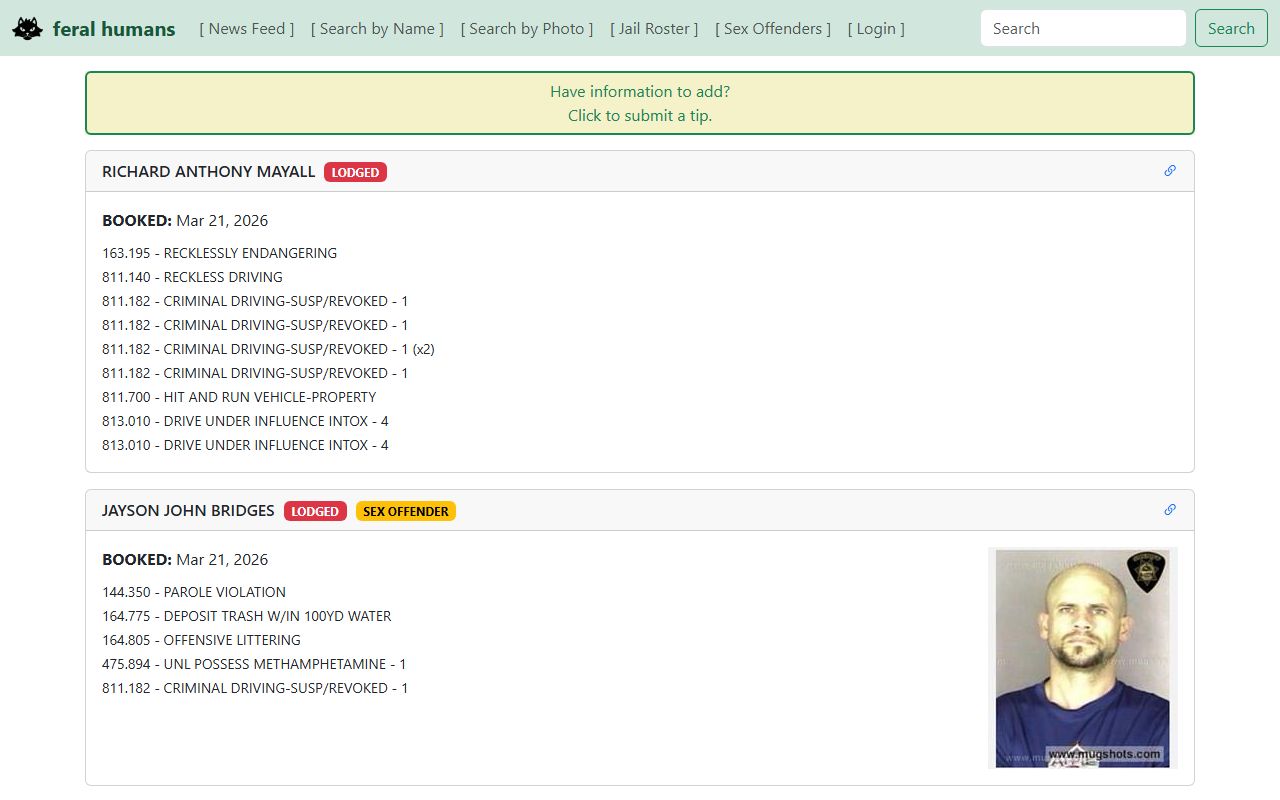Click the yellow SEX OFFENDER badge
The height and width of the screenshot is (800, 1280).
click(405, 511)
